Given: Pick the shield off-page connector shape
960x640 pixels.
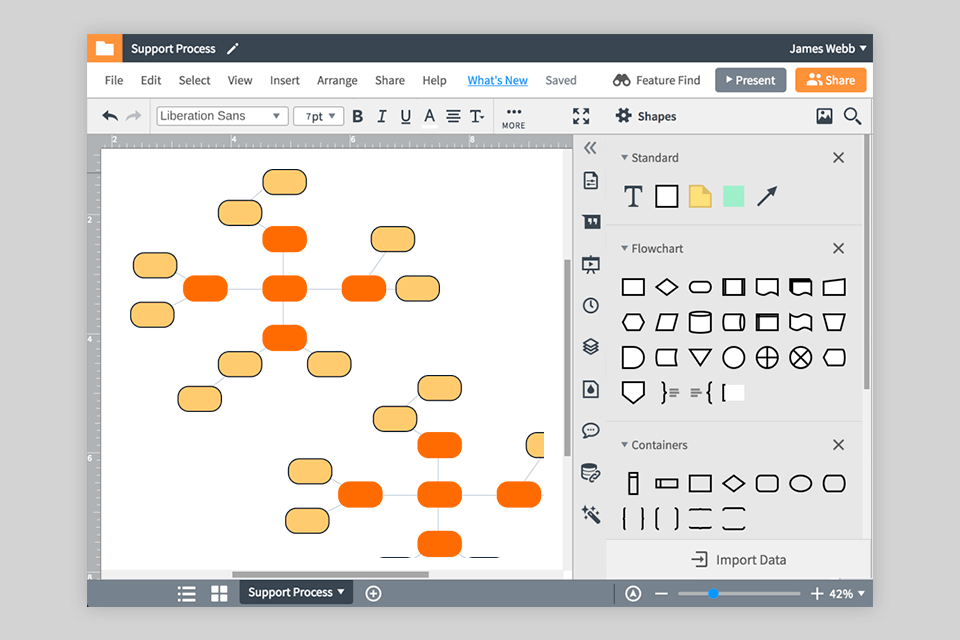Looking at the screenshot, I should click(633, 393).
